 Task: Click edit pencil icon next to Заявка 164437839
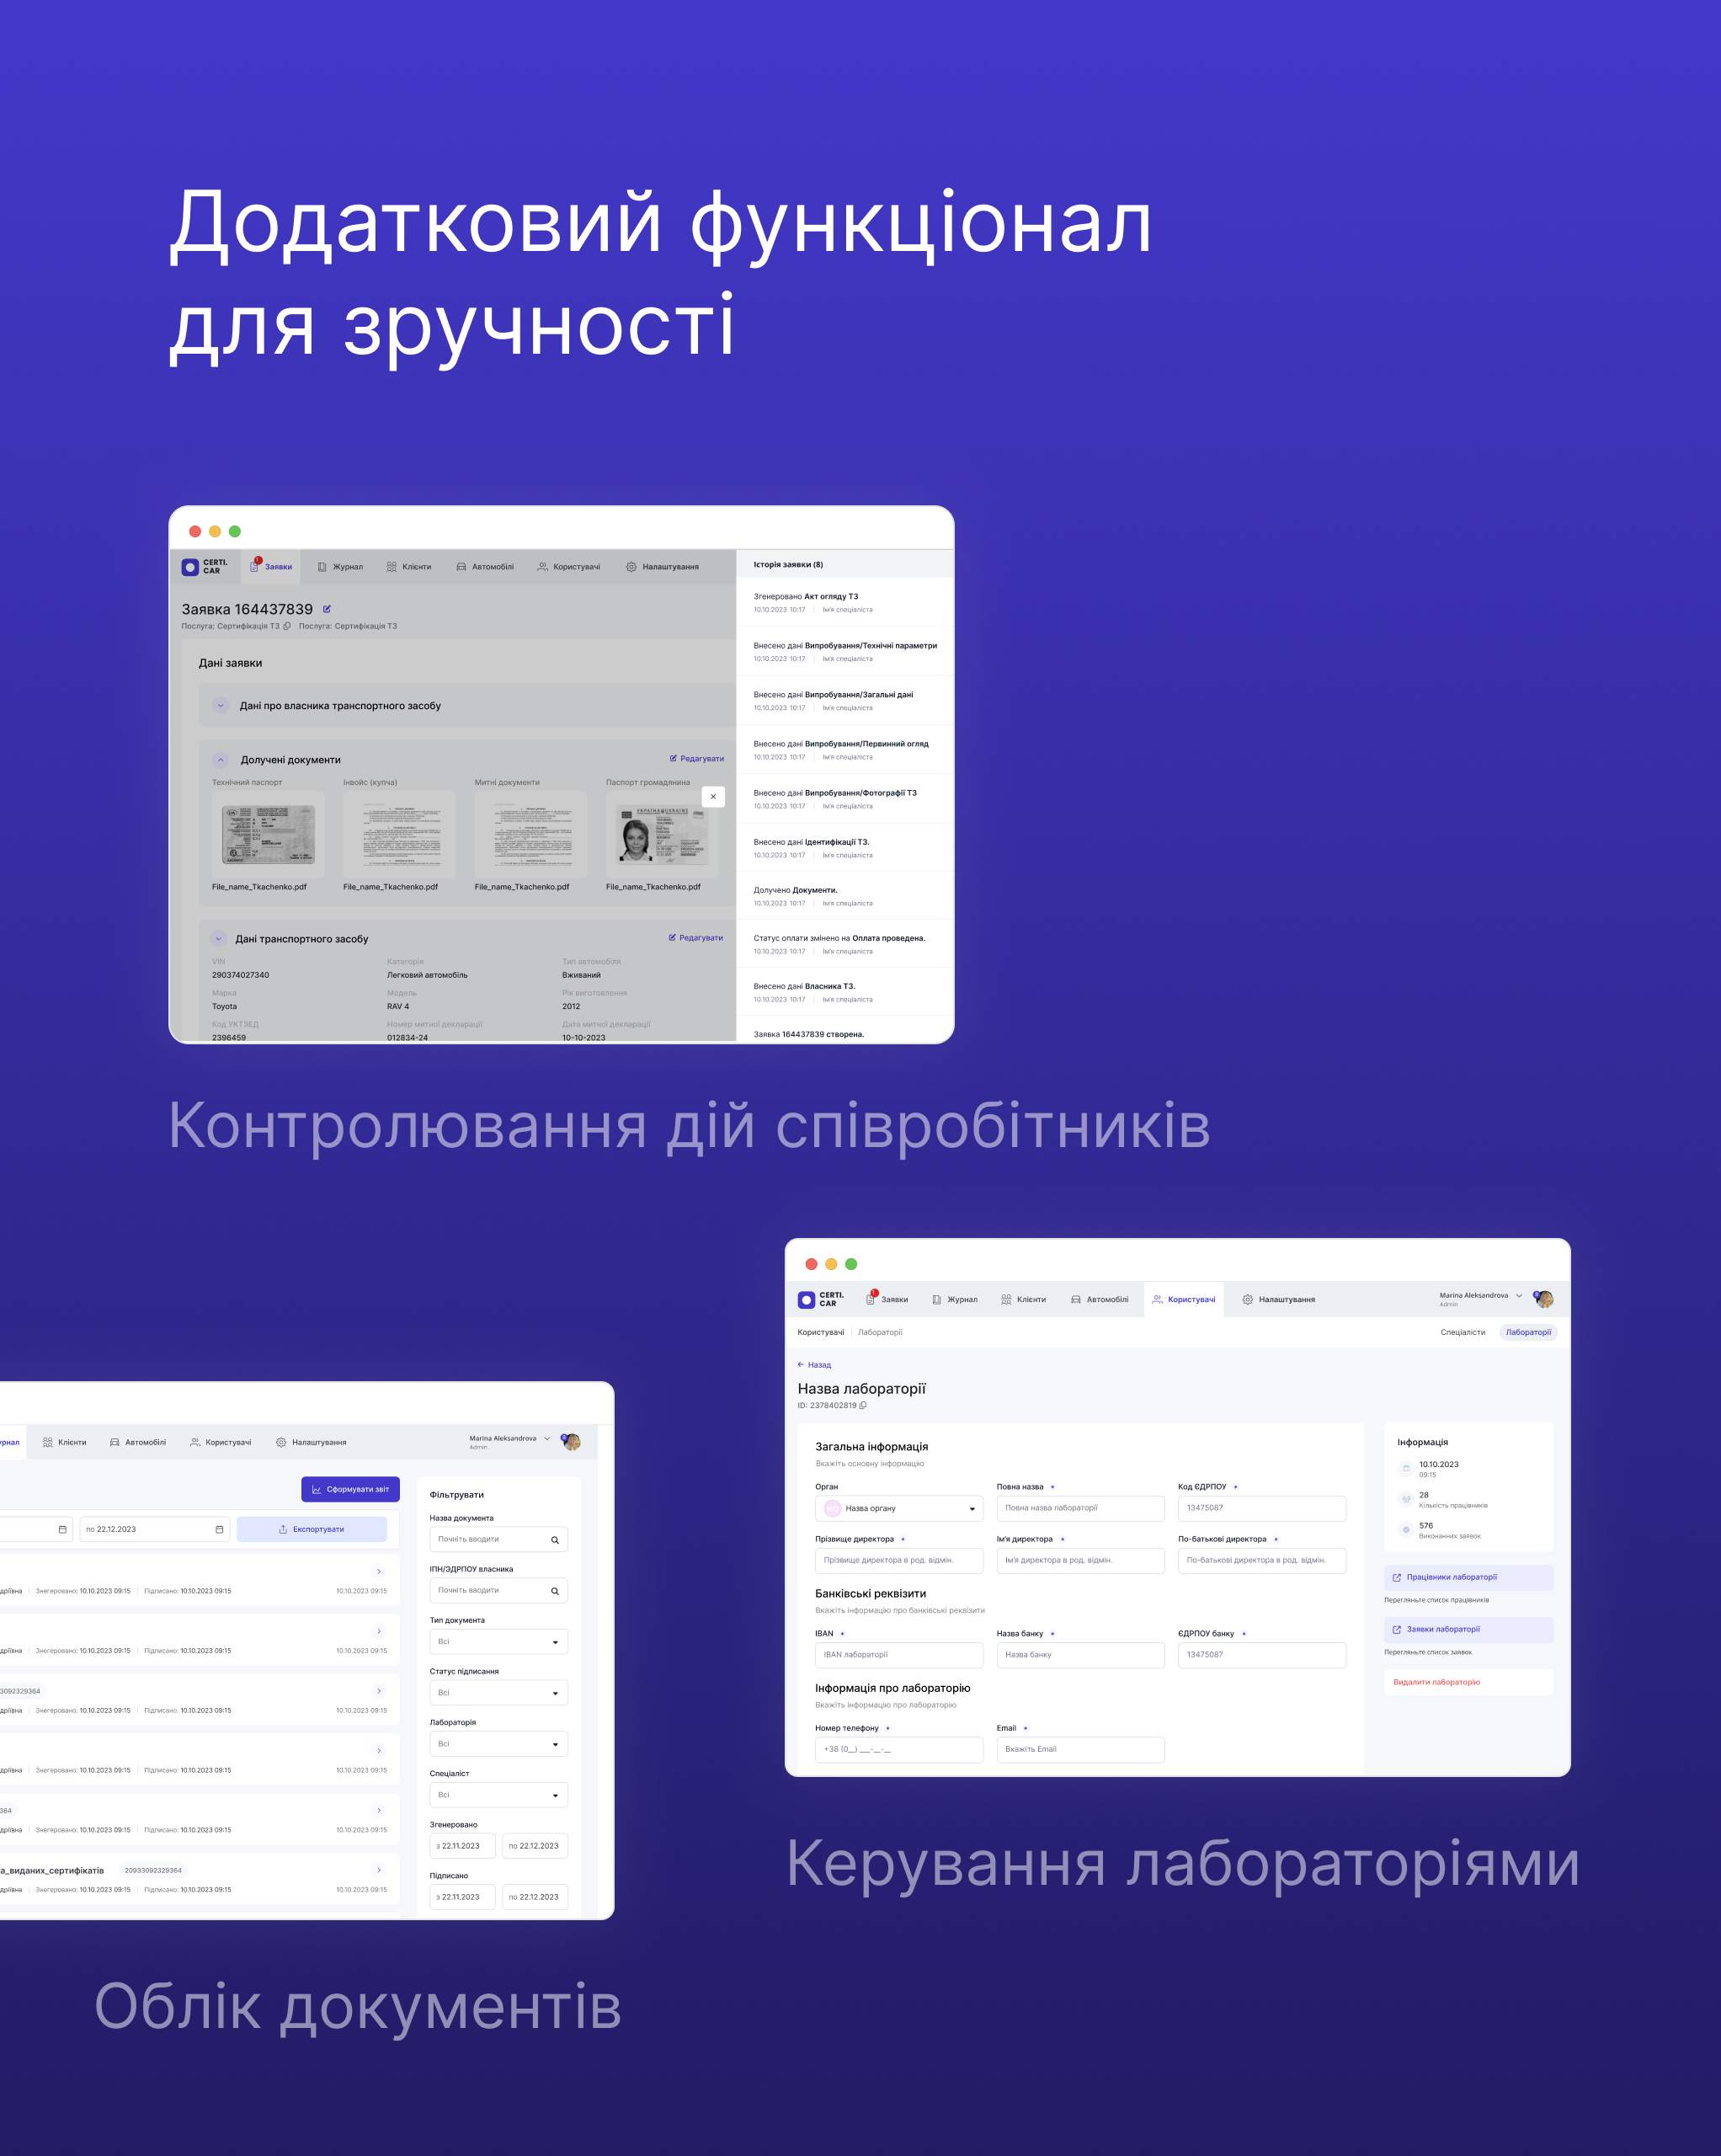pos(327,609)
